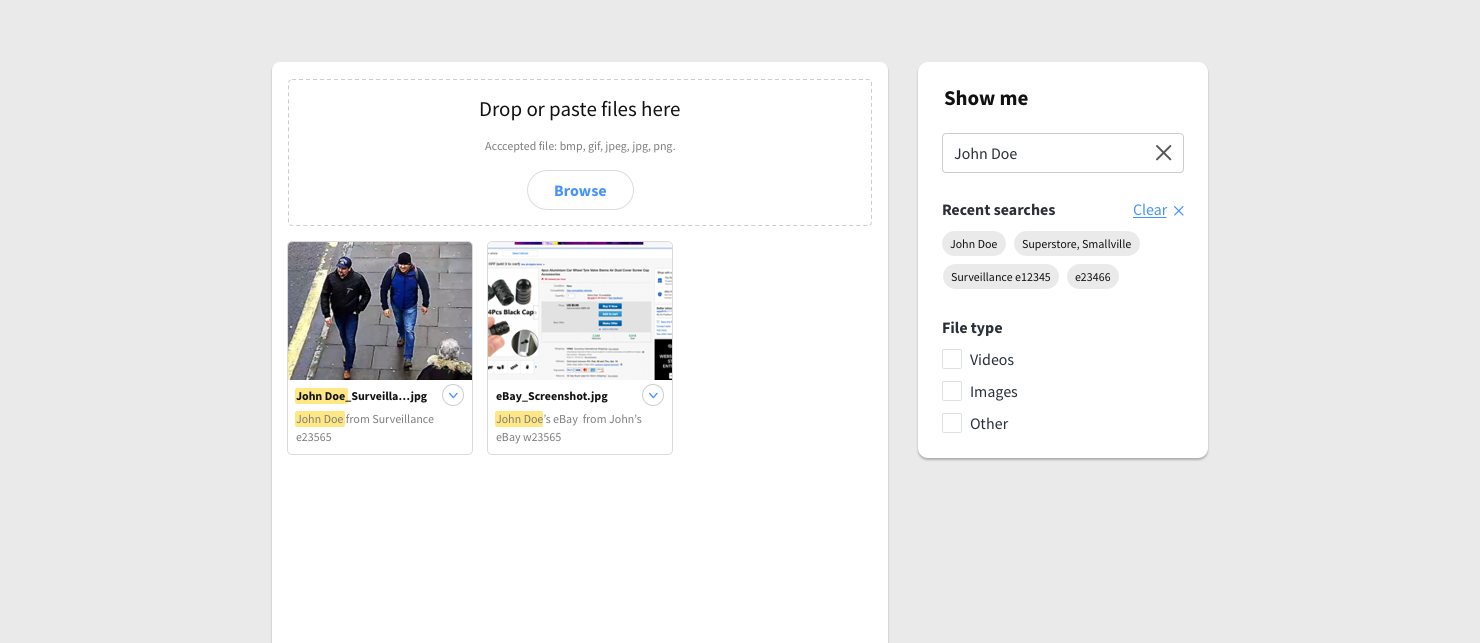Viewport: 1480px width, 643px height.
Task: Expand details for eBay_Screenshot.jpg
Action: click(x=653, y=395)
